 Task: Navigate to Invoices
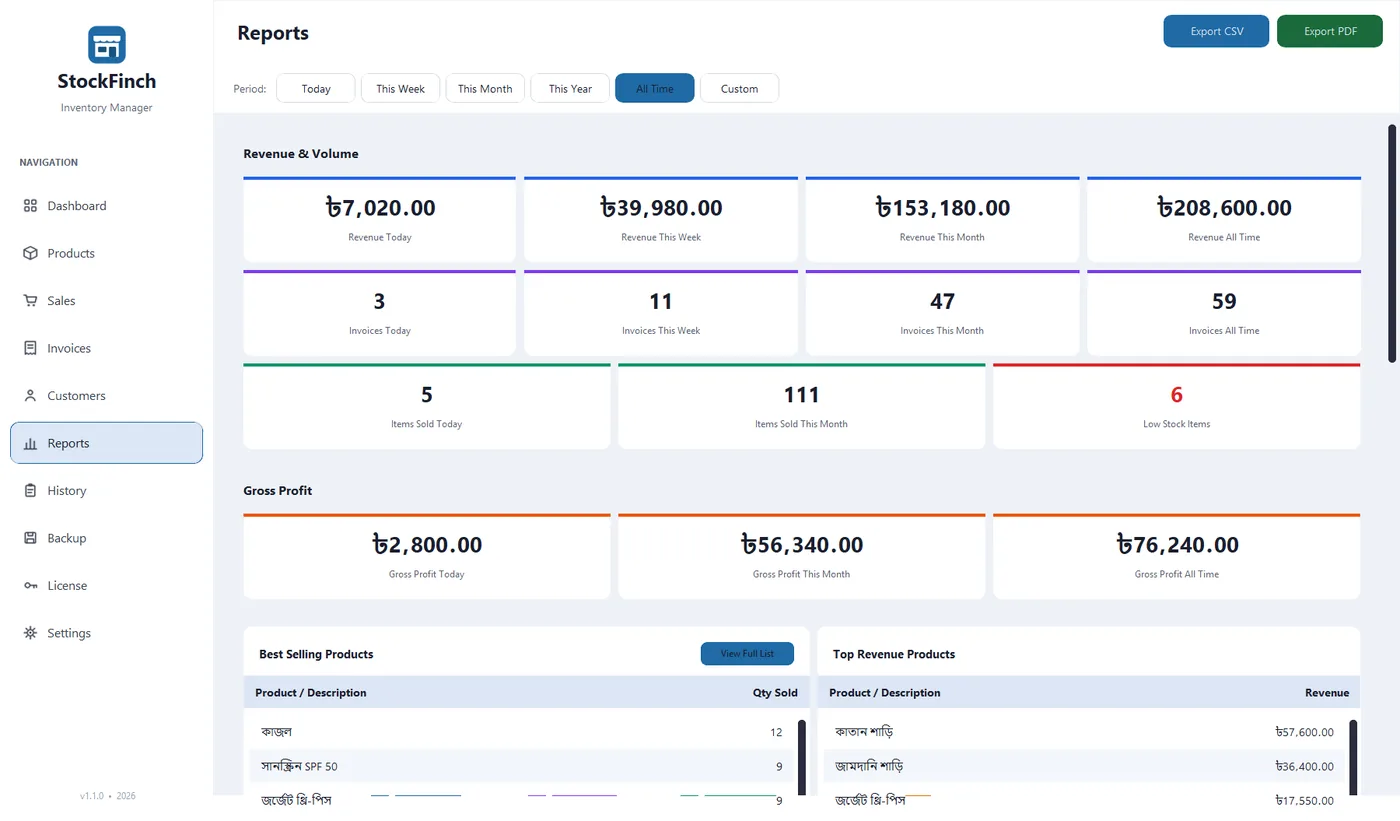[106, 348]
